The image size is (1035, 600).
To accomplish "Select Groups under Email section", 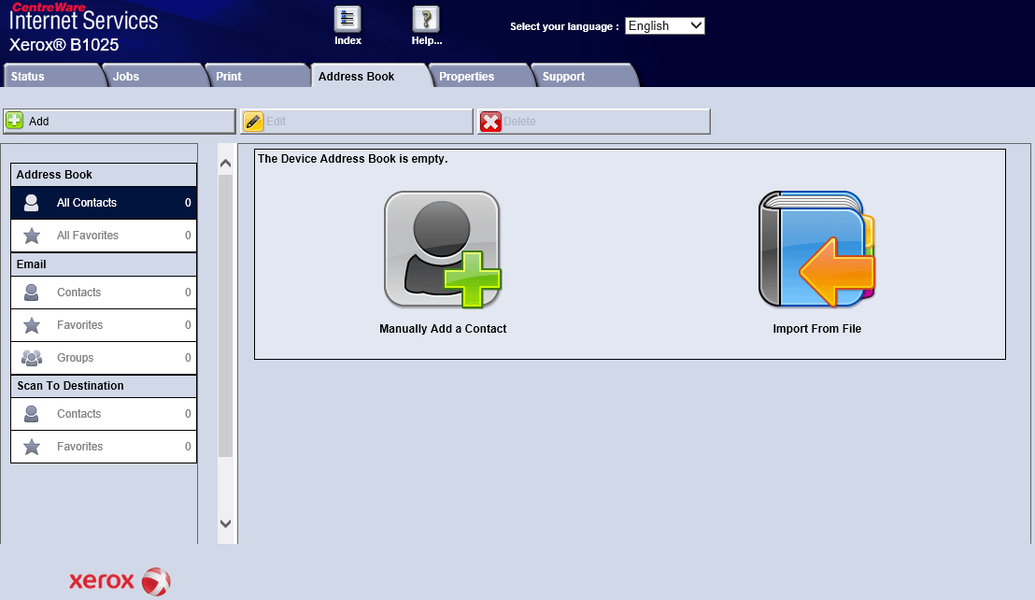I will coord(104,358).
